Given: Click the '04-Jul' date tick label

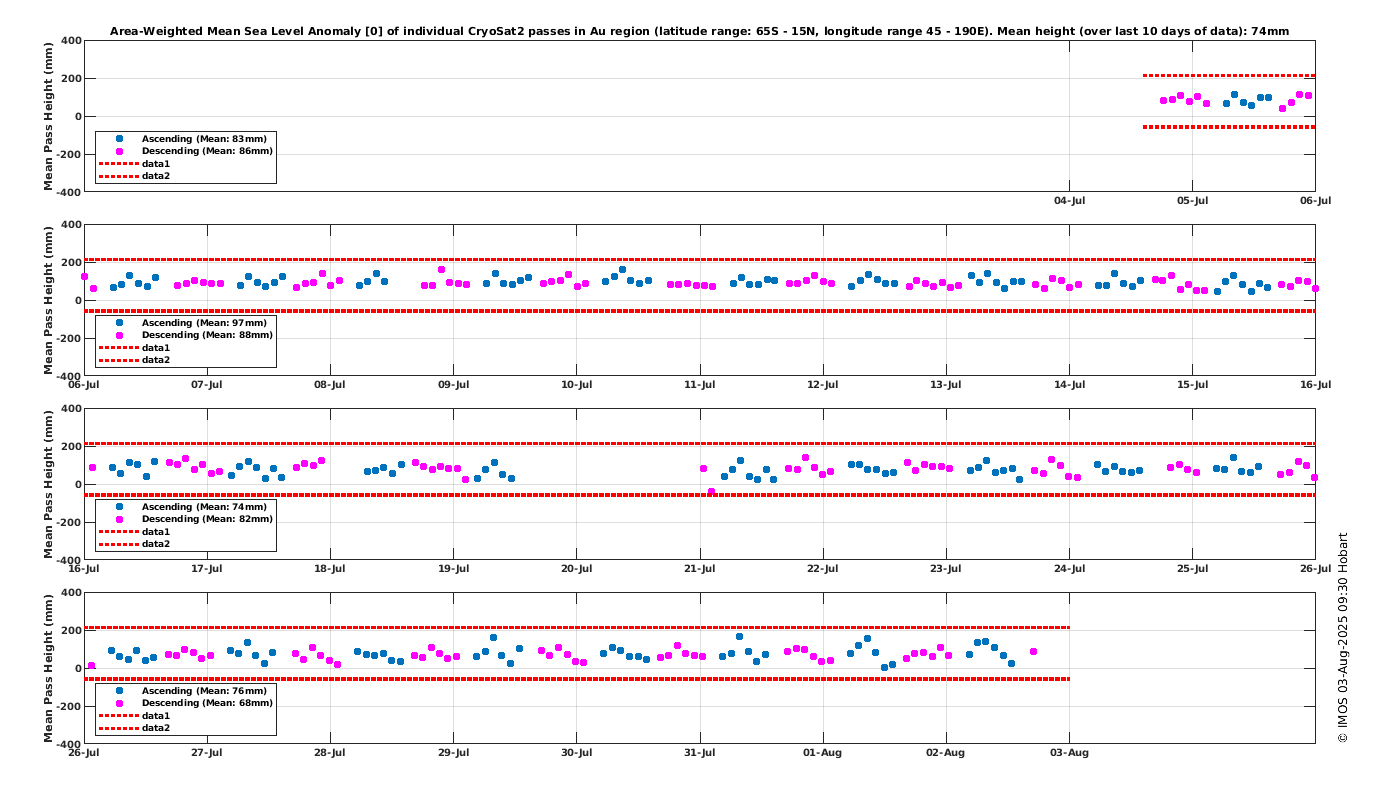Looking at the screenshot, I should coord(1069,201).
